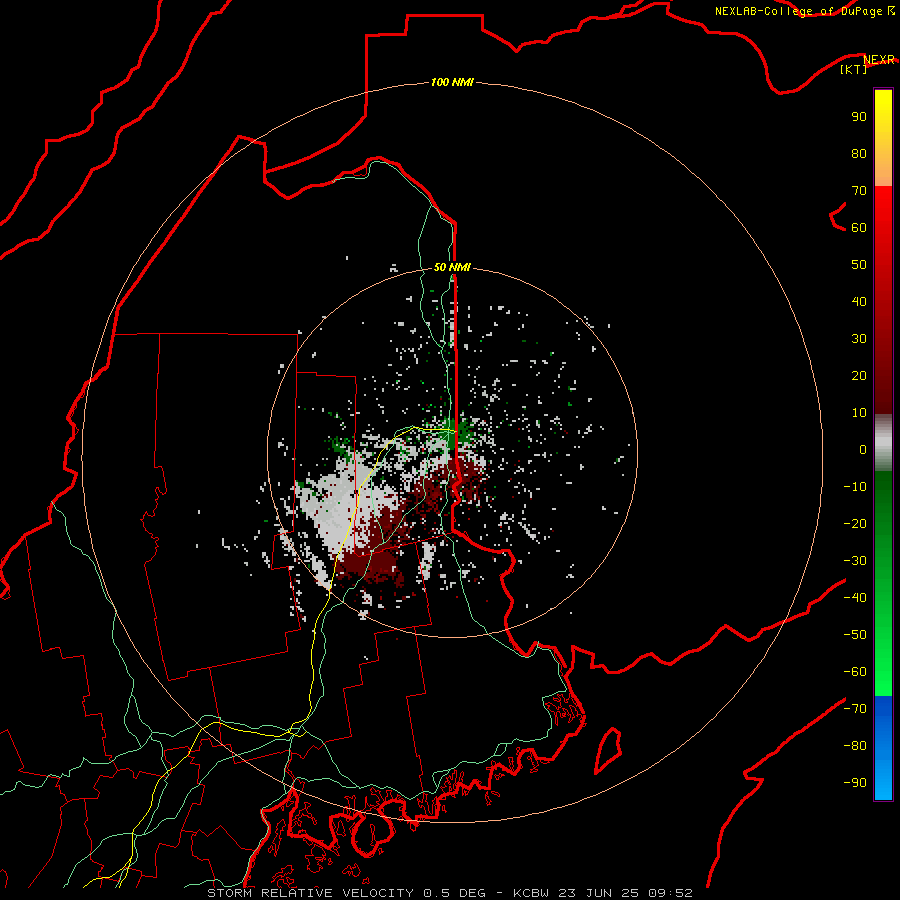900x900 pixels.
Task: Click the dark red outbound echo south of radar
Action: point(370,565)
